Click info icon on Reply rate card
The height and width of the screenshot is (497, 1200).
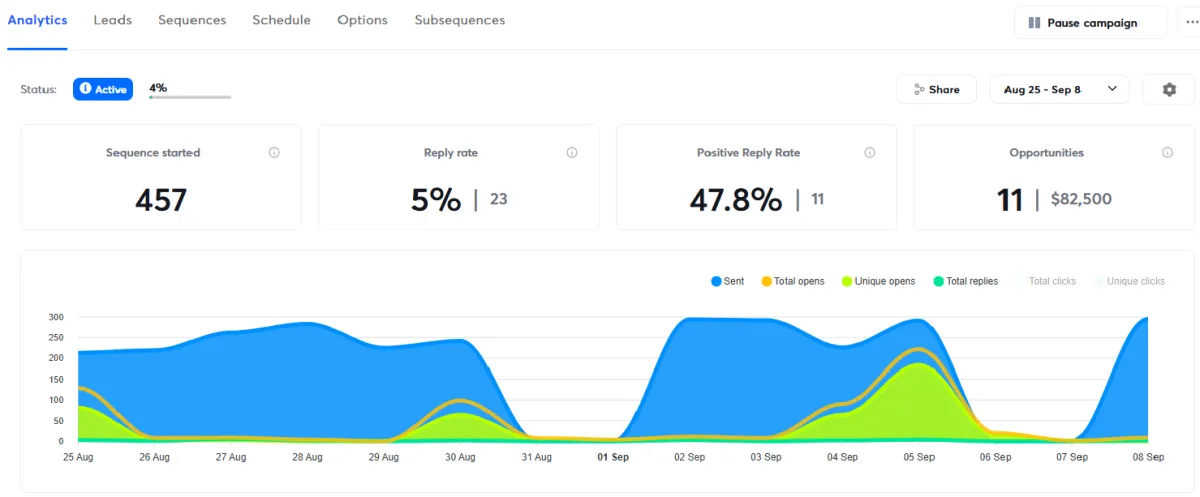(x=572, y=153)
